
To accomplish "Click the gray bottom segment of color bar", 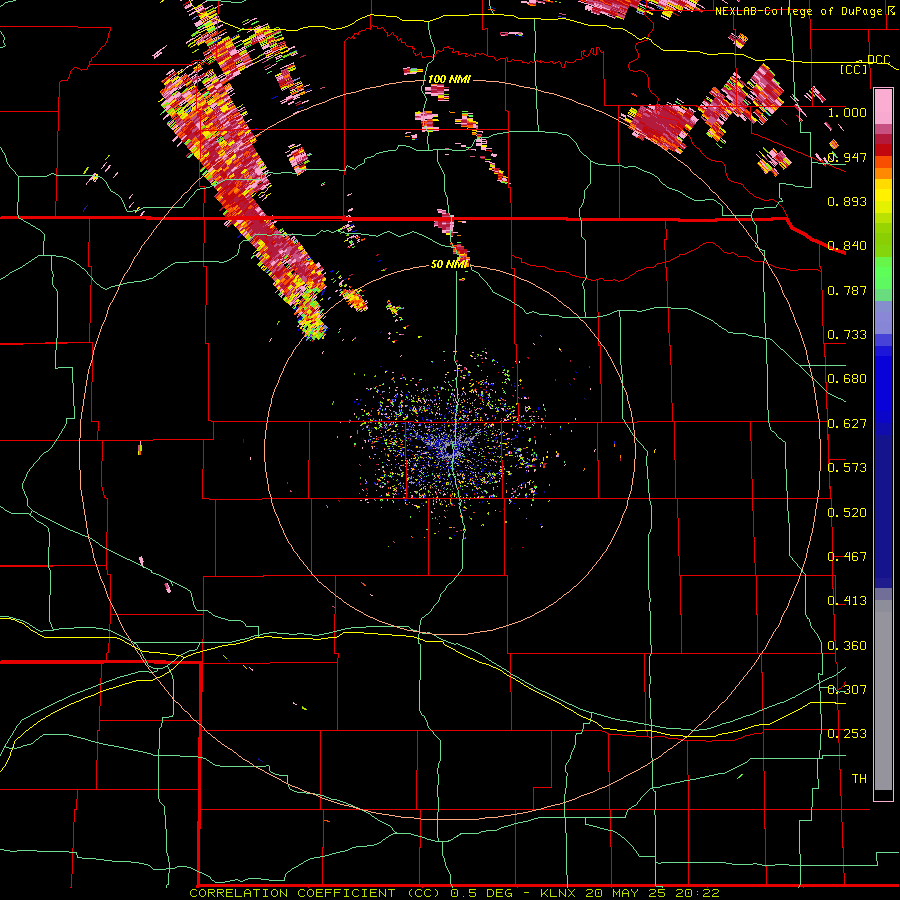I will [x=883, y=695].
